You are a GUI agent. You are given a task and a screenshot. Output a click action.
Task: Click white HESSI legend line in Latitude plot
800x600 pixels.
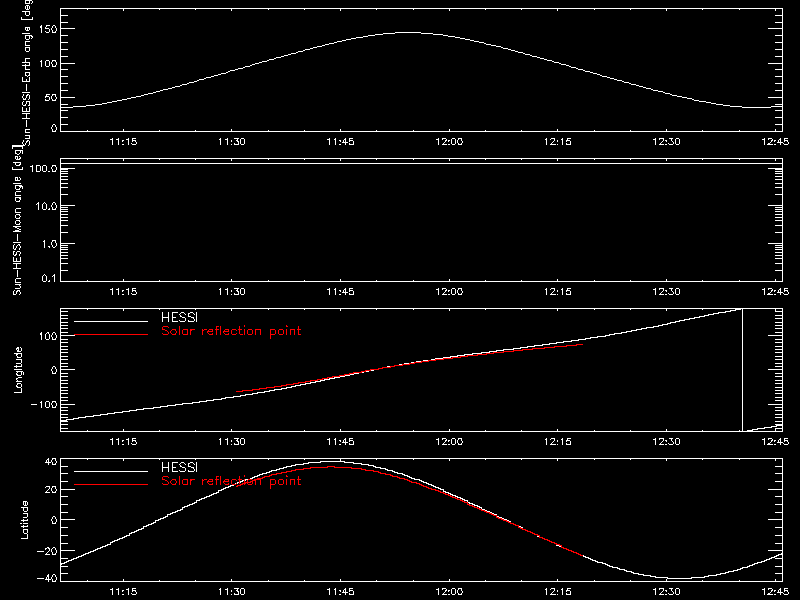pos(111,471)
